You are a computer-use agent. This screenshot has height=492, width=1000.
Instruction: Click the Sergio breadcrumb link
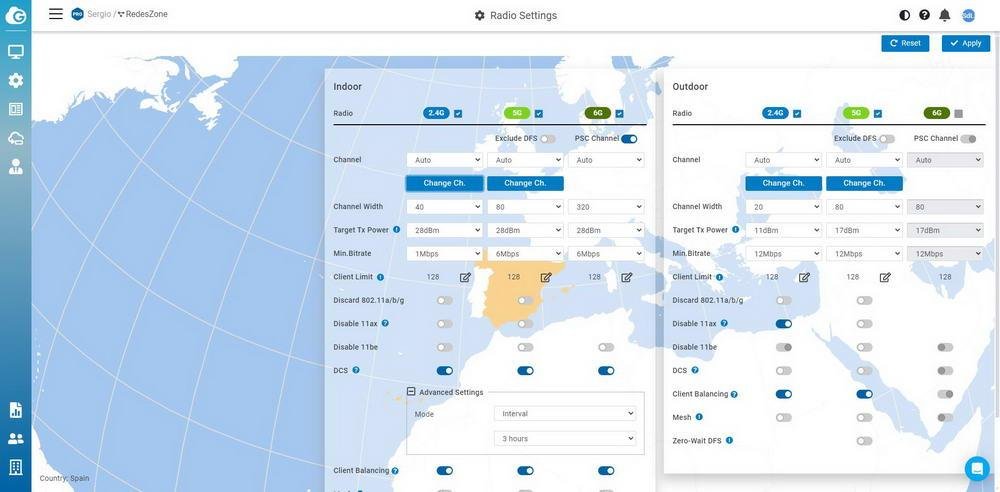point(99,14)
